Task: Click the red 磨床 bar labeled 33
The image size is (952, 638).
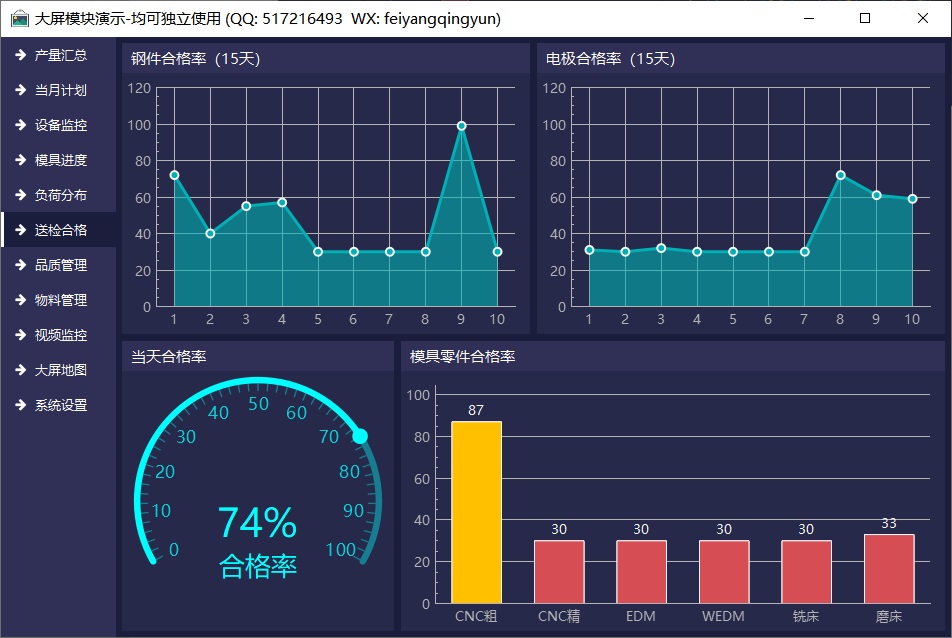Action: pos(888,568)
